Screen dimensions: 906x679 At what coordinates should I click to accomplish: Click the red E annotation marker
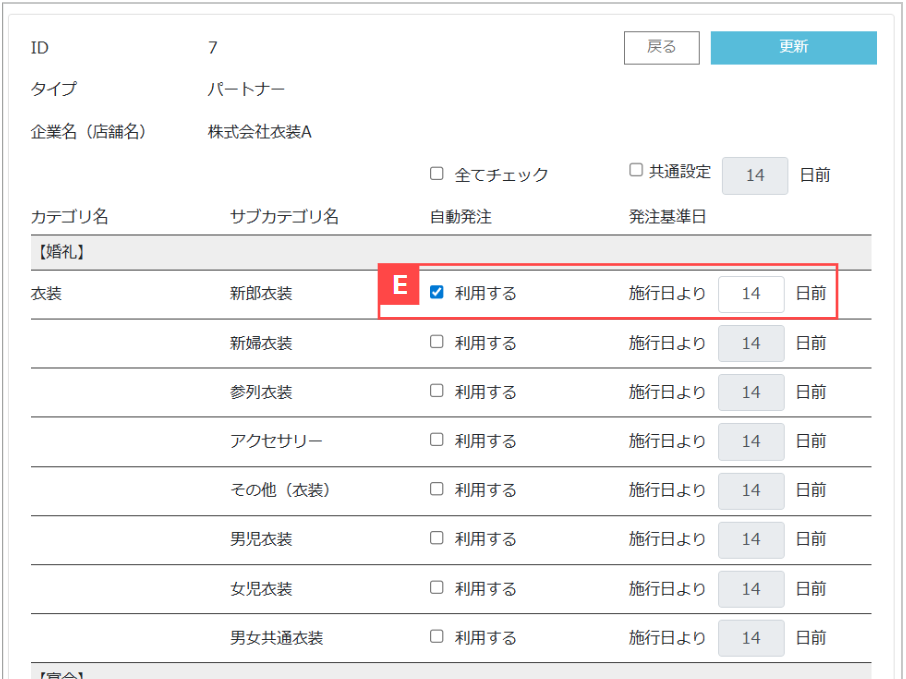(x=400, y=286)
